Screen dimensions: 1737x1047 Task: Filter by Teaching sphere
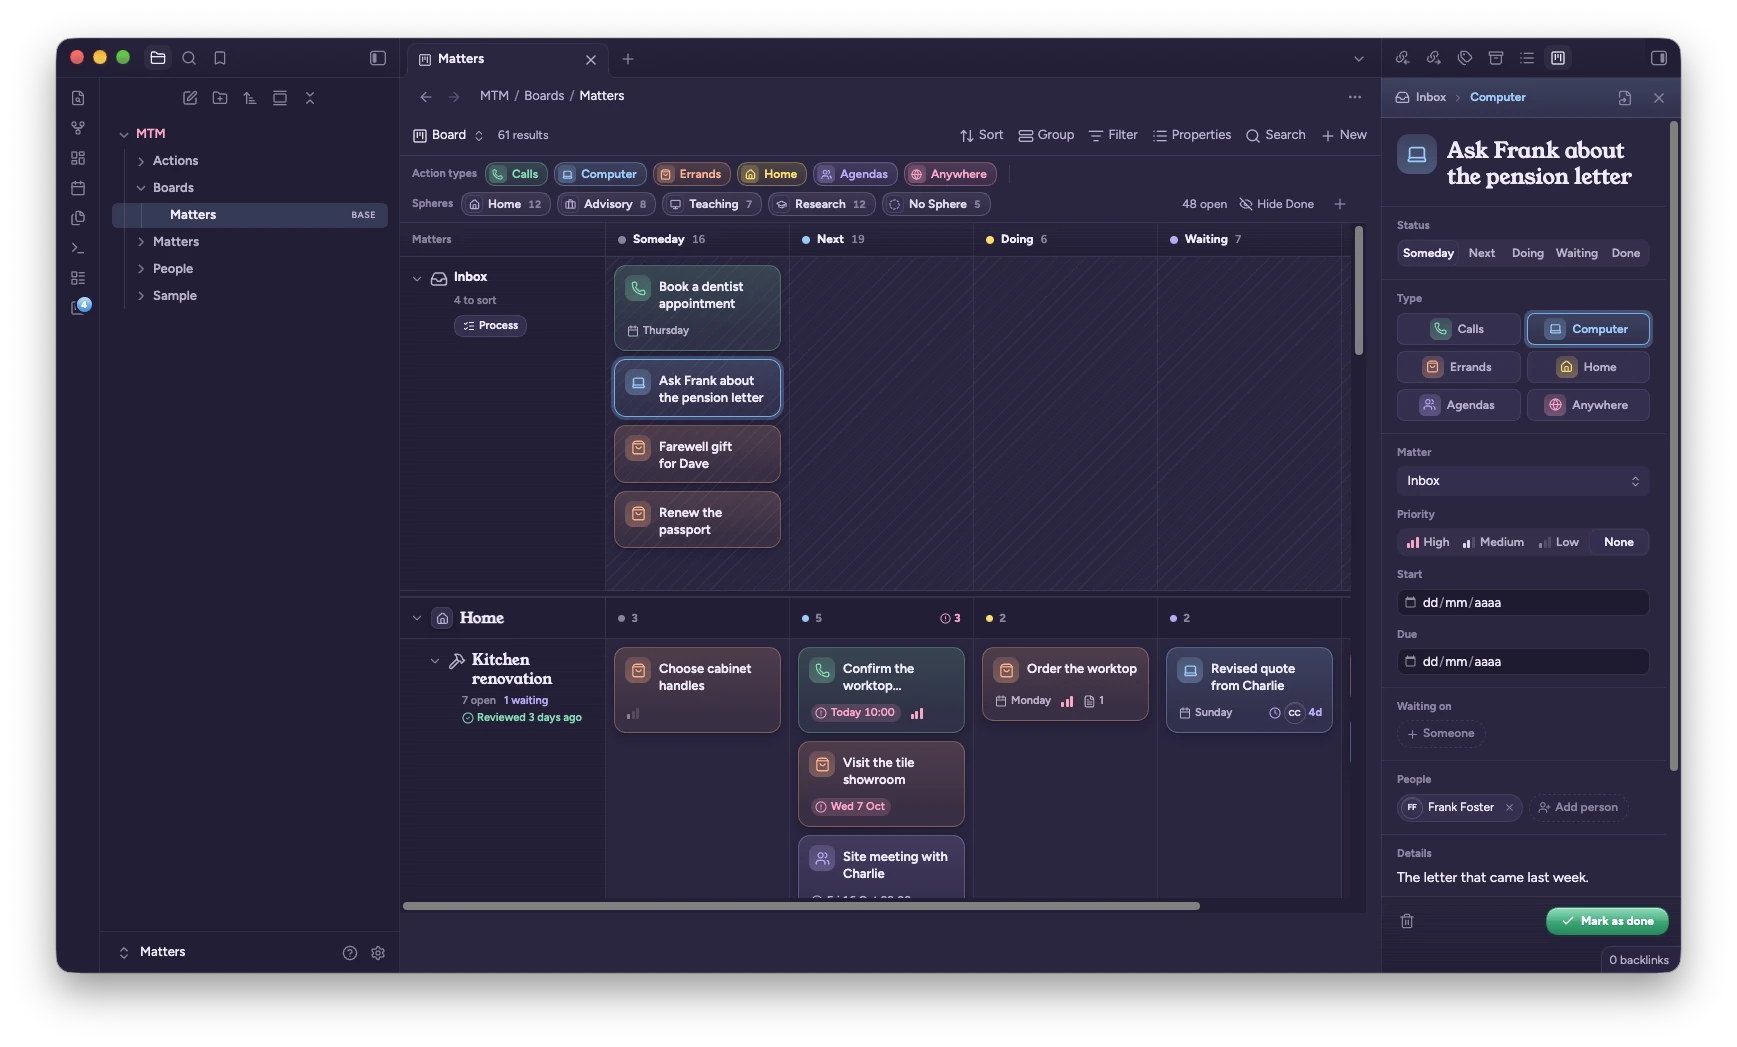click(712, 204)
